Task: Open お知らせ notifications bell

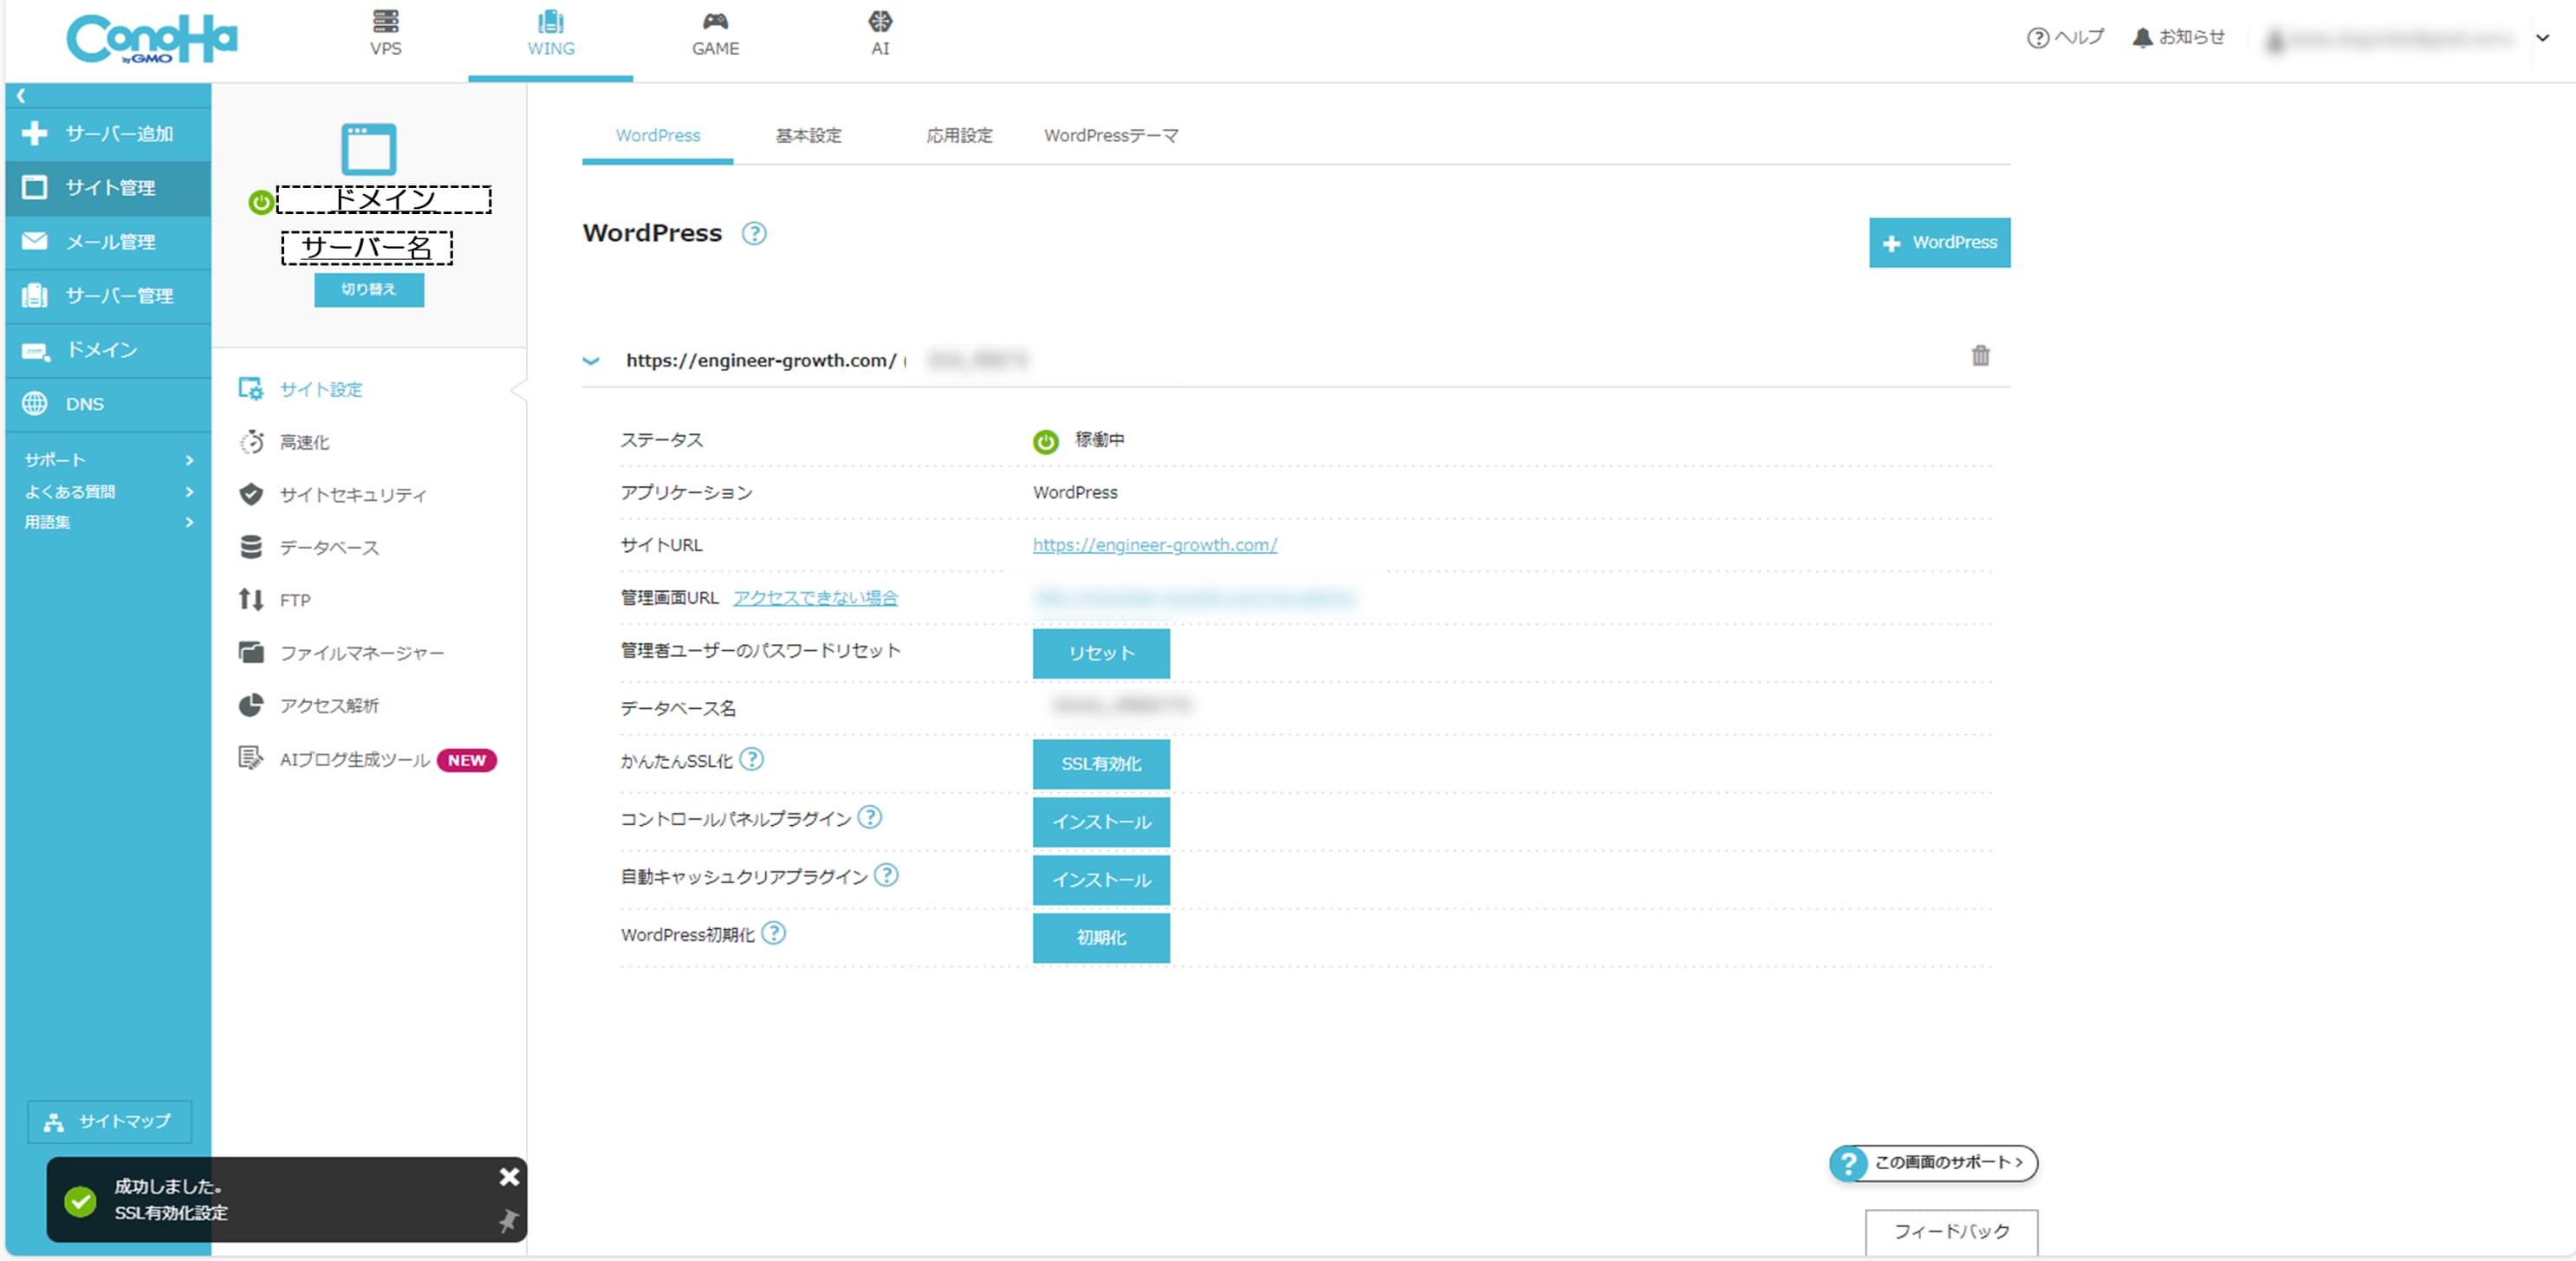Action: (2178, 37)
